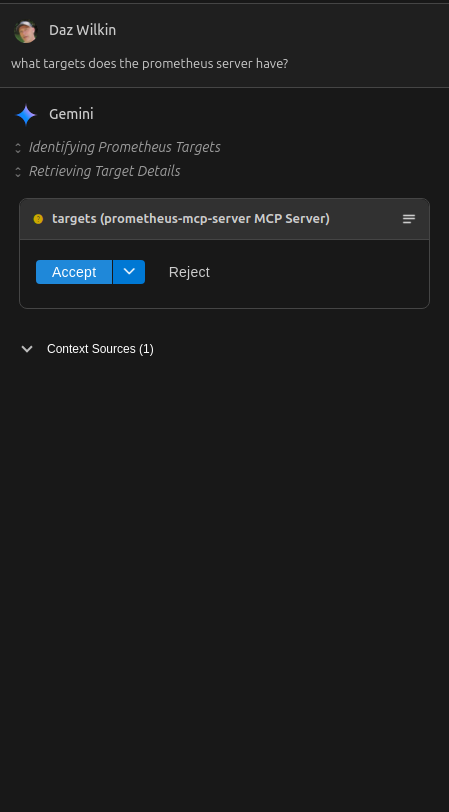Click the Gemini sparkle logo icon
Image resolution: width=449 pixels, height=812 pixels.
point(26,114)
